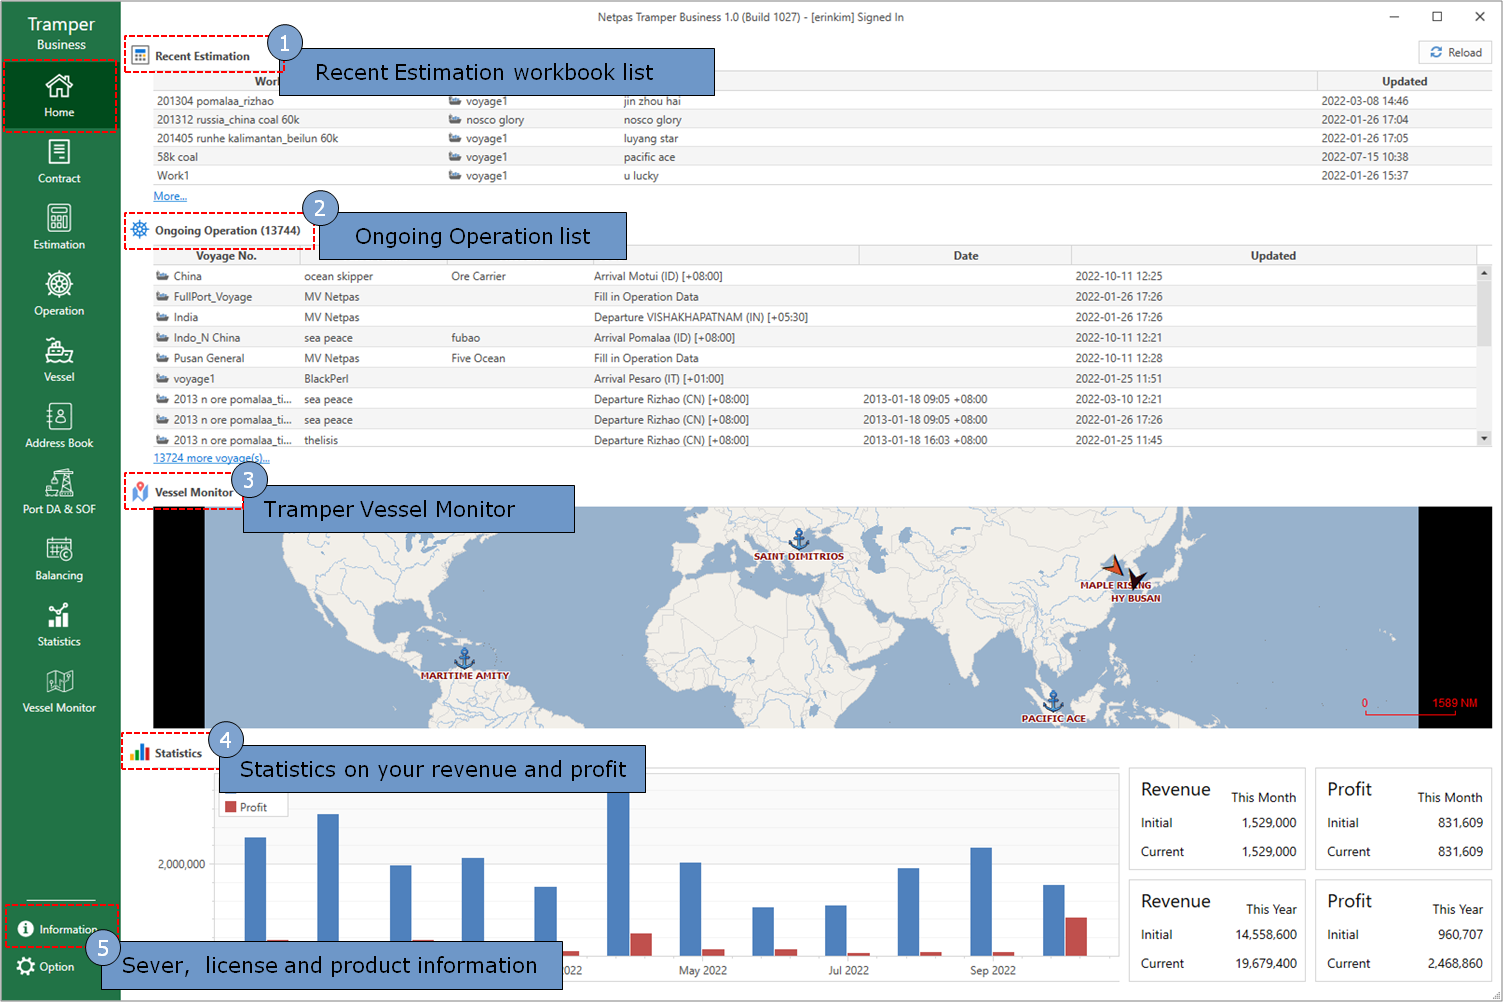This screenshot has width=1503, height=1002.
Task: Click the Ongoing Operation section icon
Action: [140, 230]
